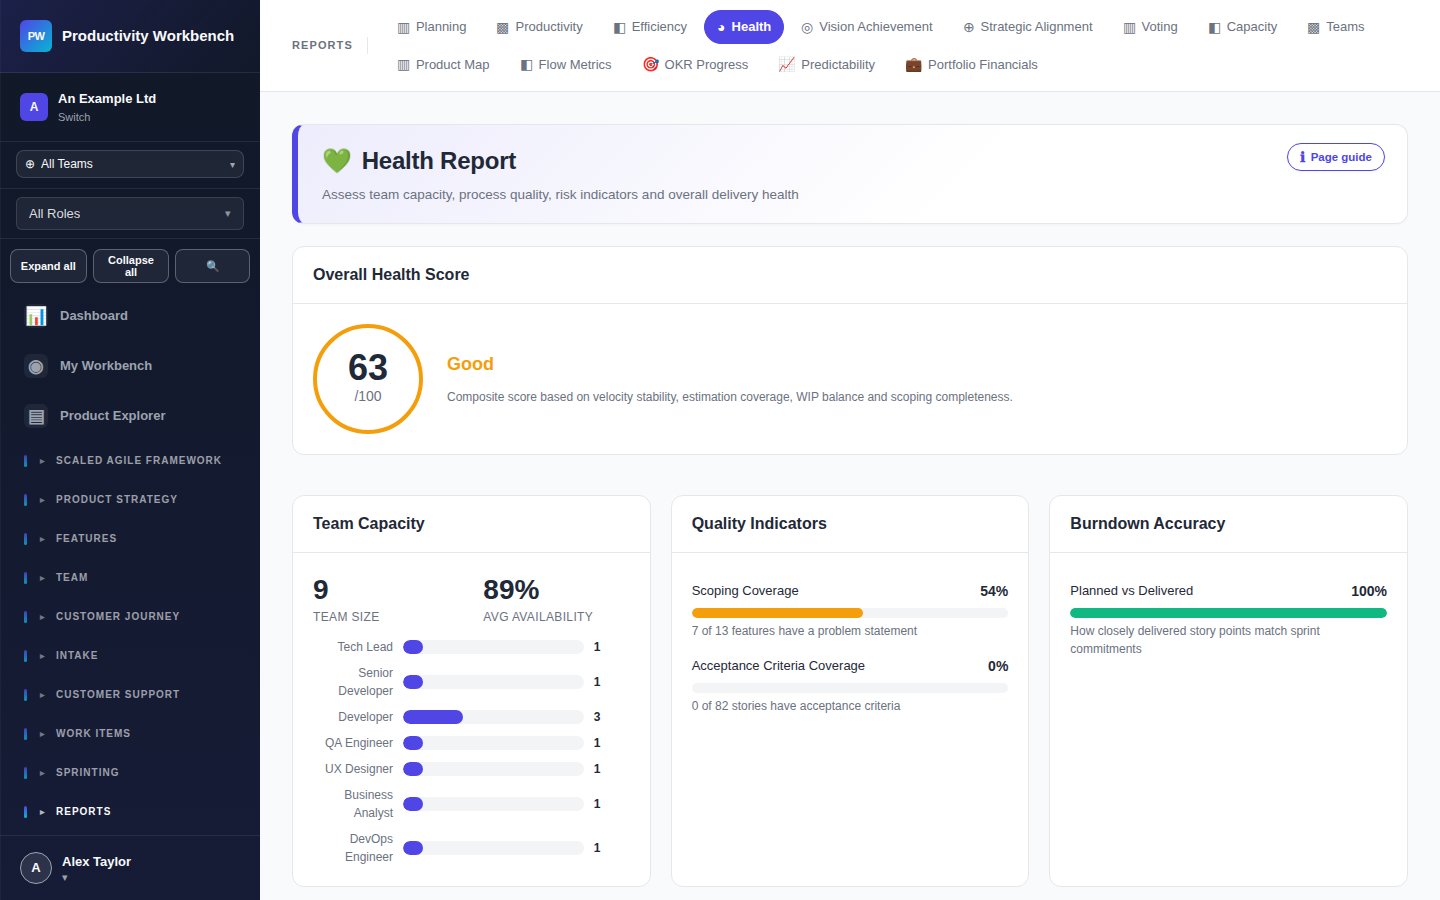Open the Portfolio Financials tab

pyautogui.click(x=972, y=65)
